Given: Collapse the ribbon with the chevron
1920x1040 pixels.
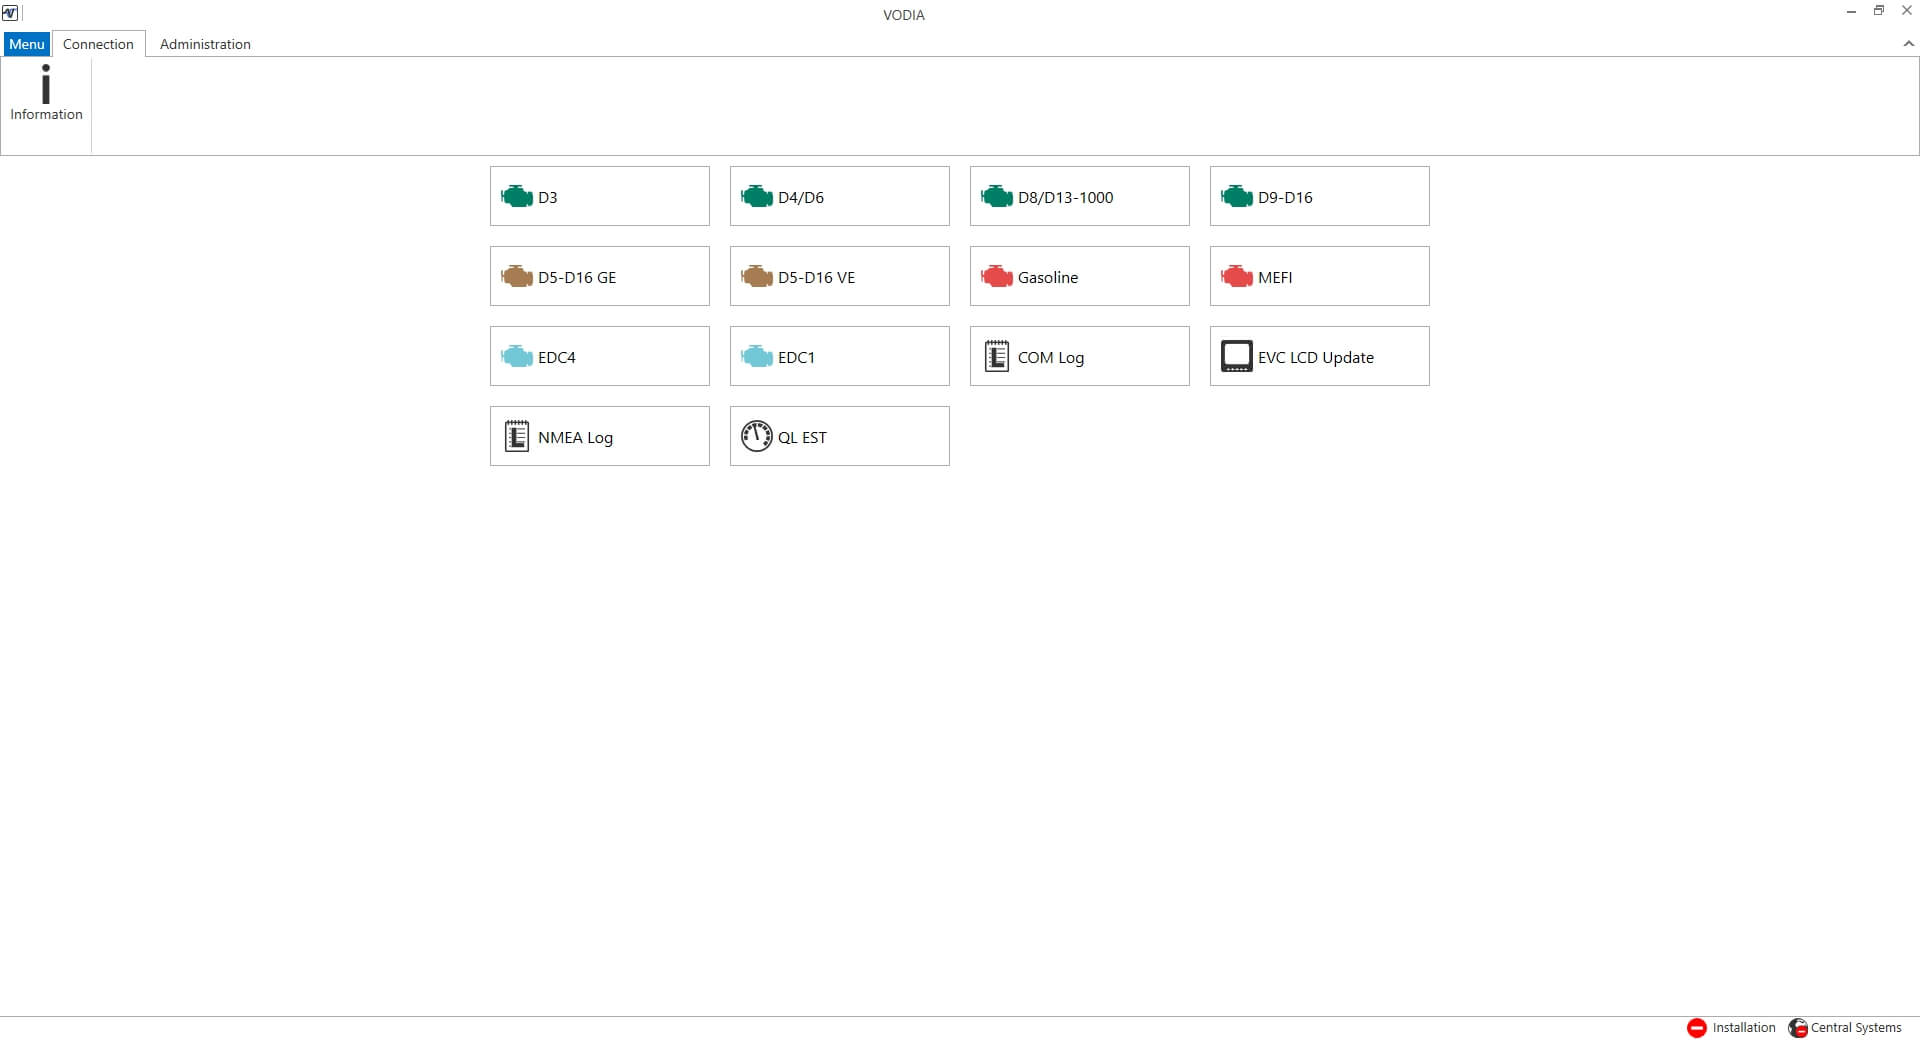Looking at the screenshot, I should click(1908, 44).
